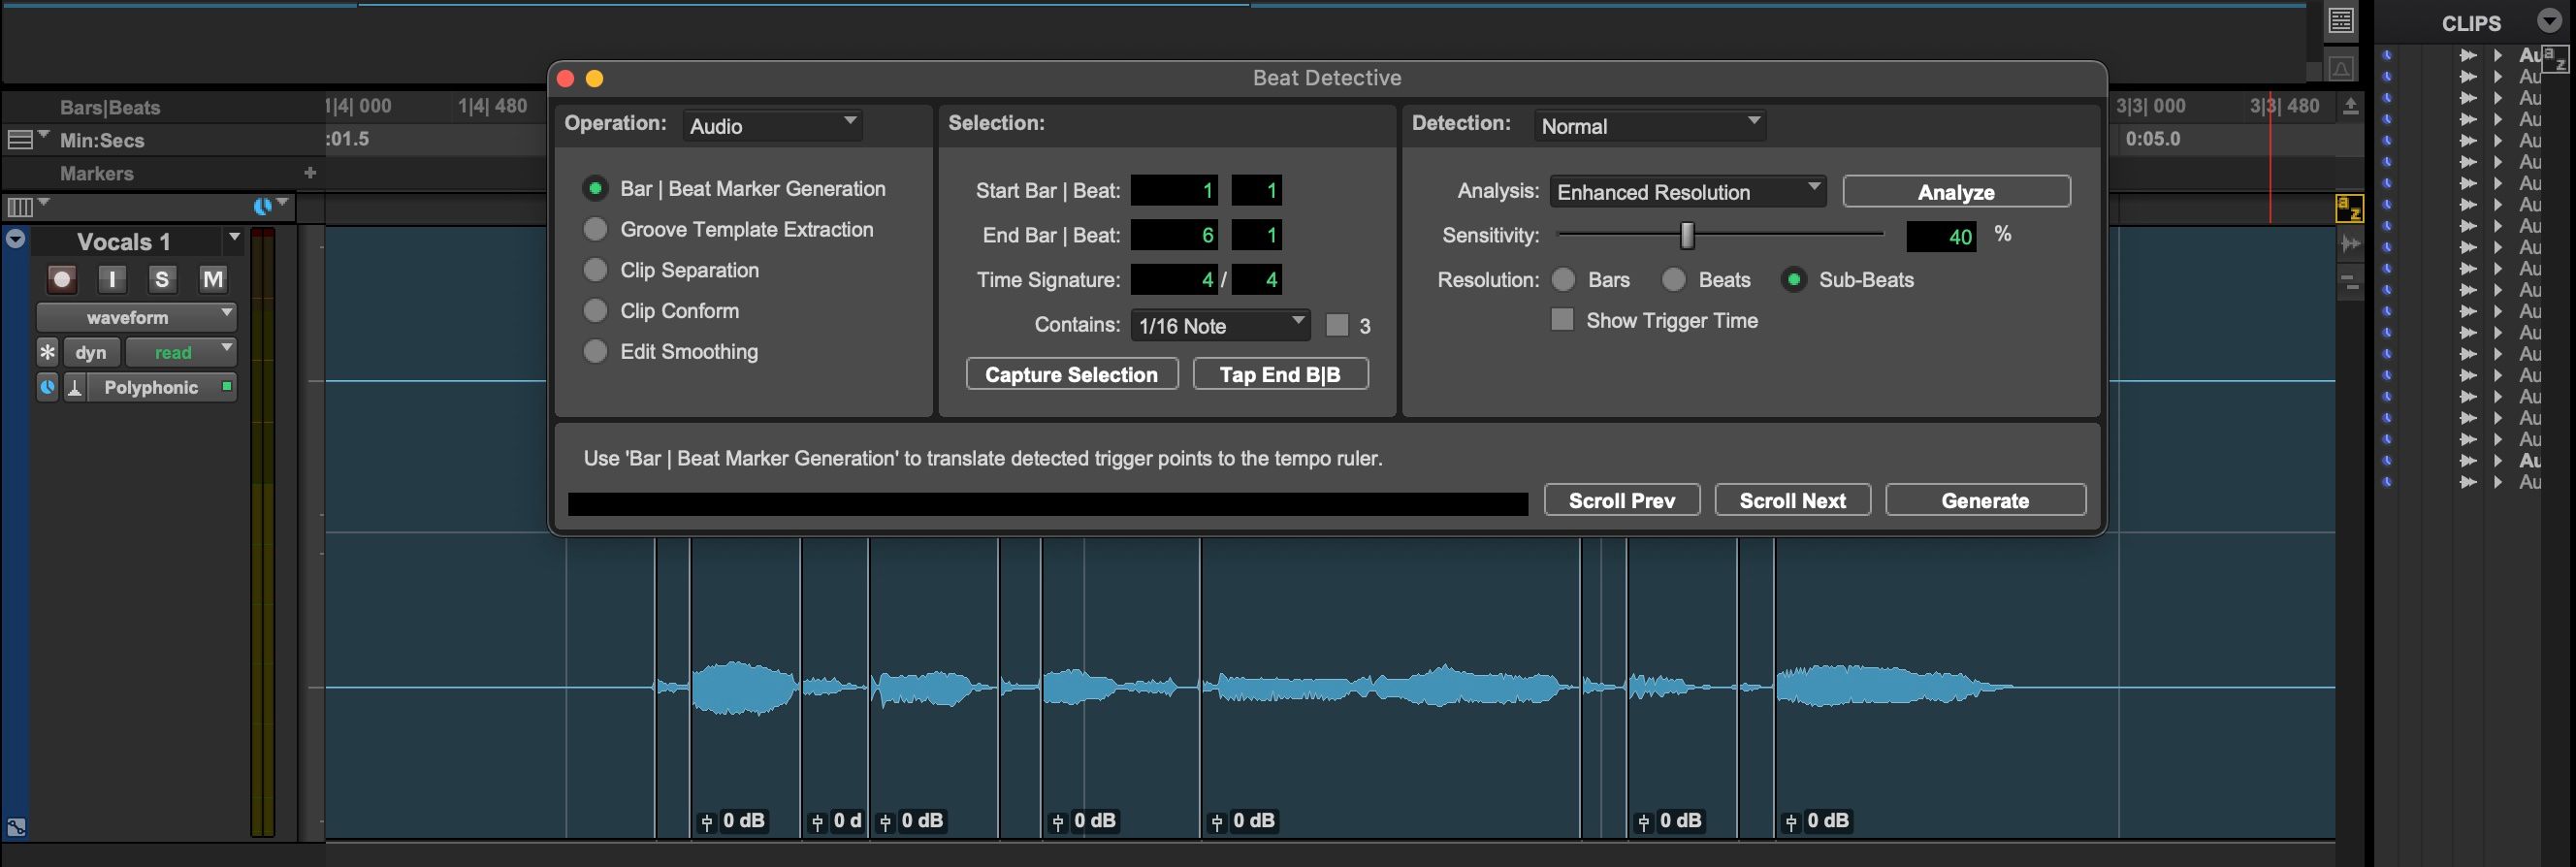Click the Time Signature denominator field
This screenshot has width=2576, height=867.
point(1256,279)
